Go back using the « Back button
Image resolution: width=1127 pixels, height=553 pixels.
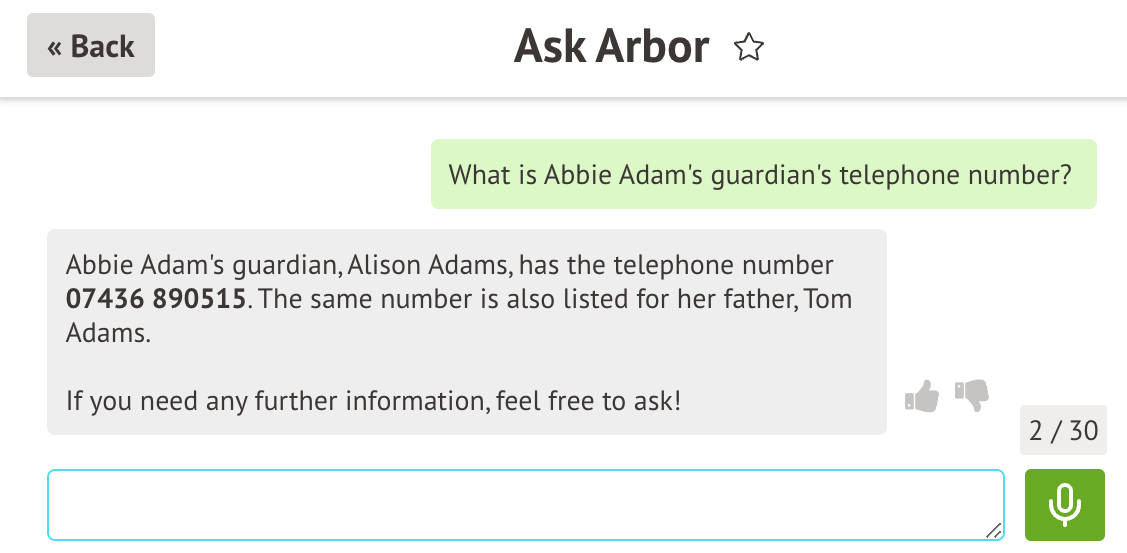pos(90,46)
